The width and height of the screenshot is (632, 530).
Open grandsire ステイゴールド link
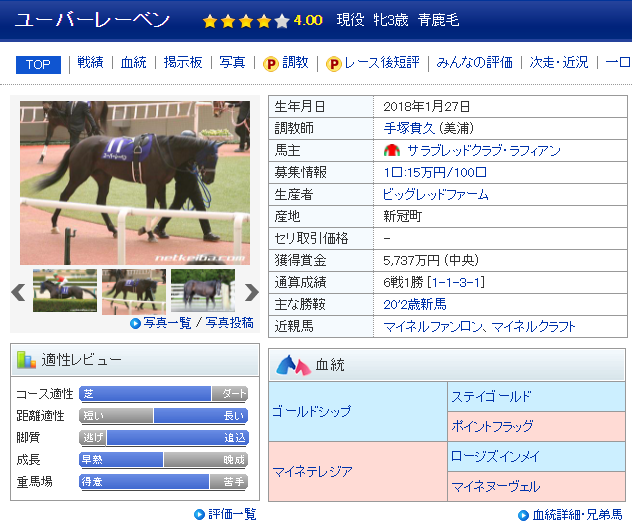(x=491, y=397)
